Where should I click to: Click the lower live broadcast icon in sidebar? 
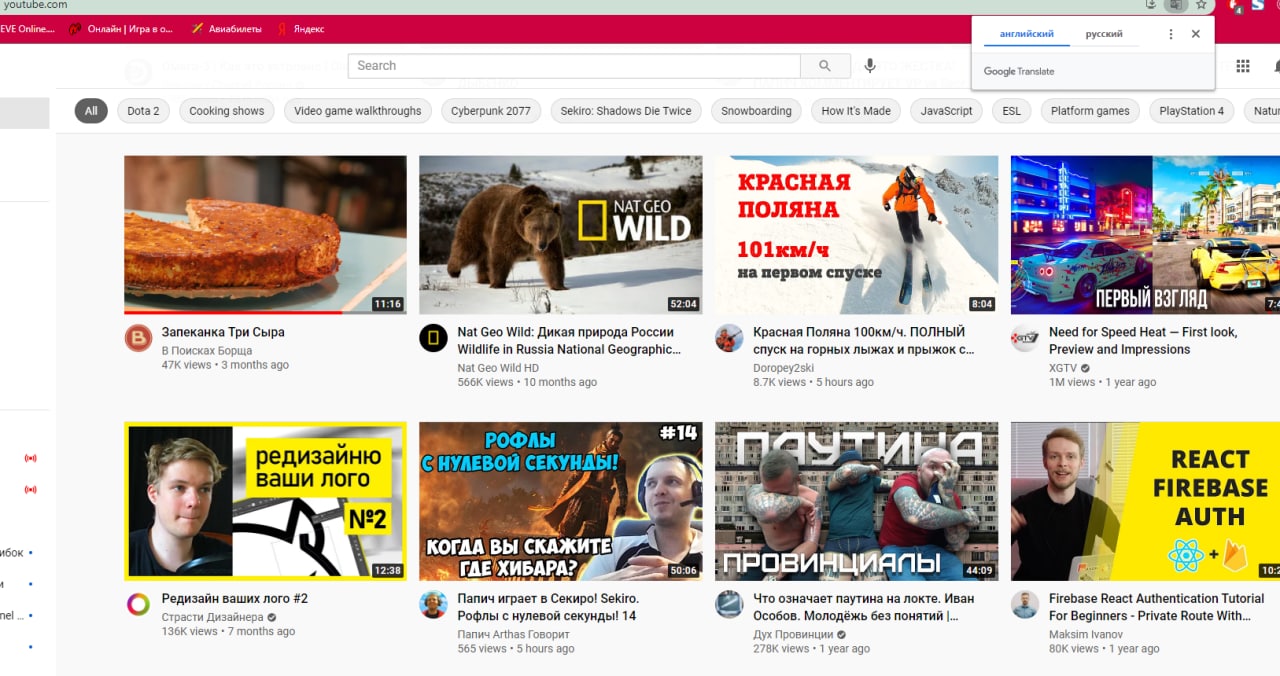pyautogui.click(x=30, y=489)
